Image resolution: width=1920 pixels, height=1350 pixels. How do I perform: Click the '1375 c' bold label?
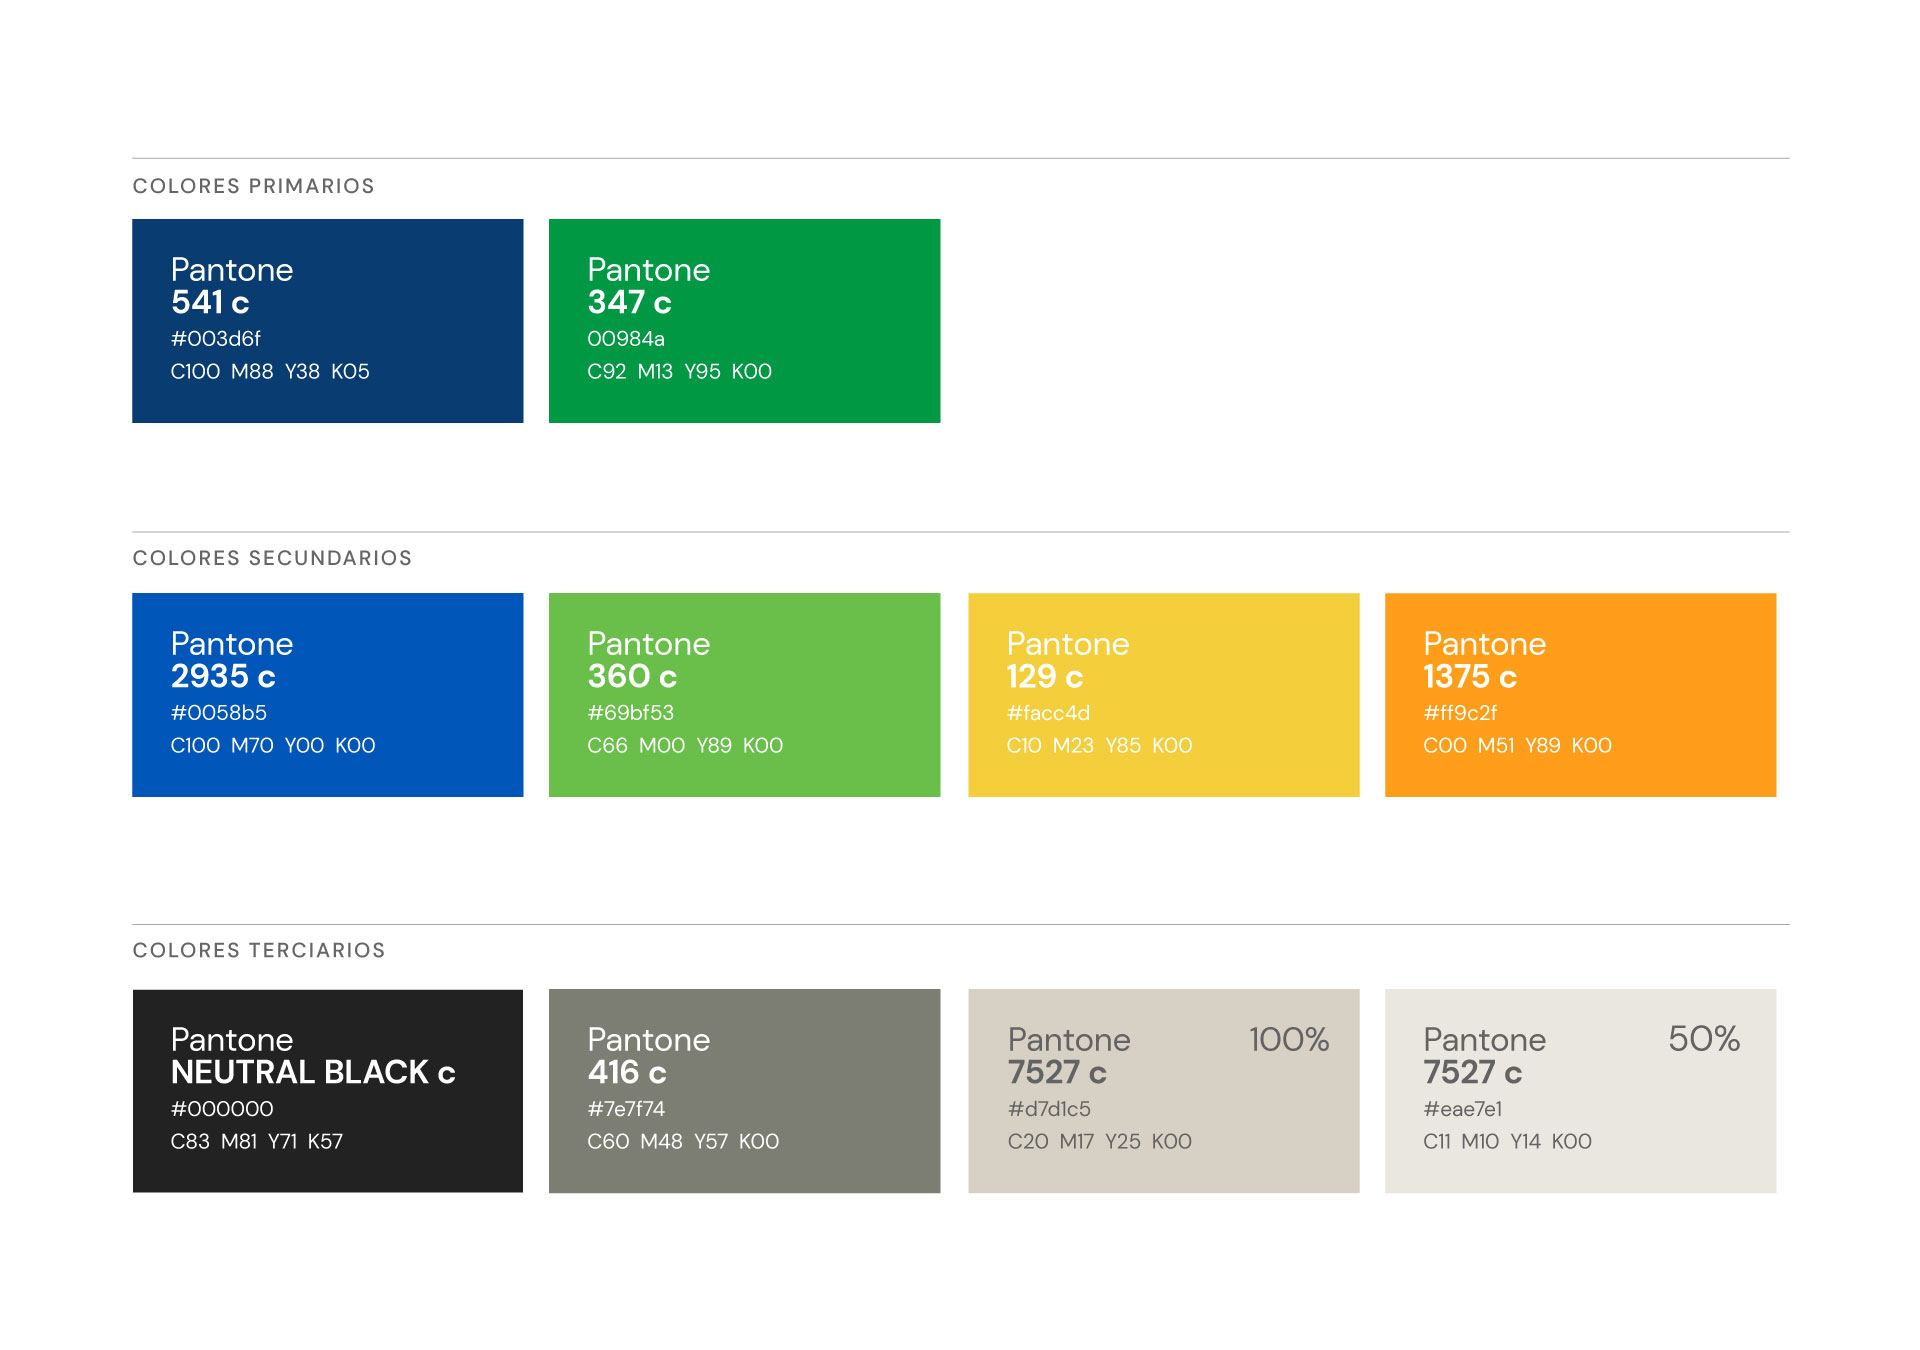click(1470, 677)
